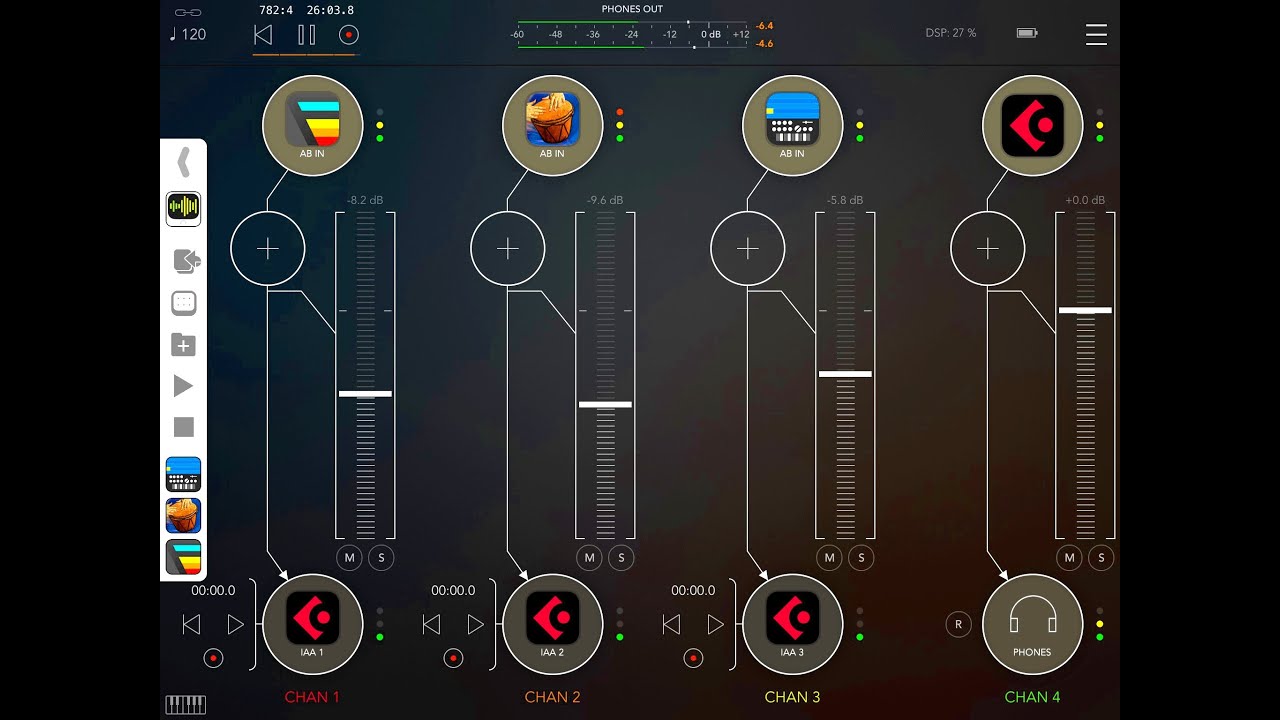
Task: Open Chan 2 bongo drum AB IN source
Action: (552, 125)
